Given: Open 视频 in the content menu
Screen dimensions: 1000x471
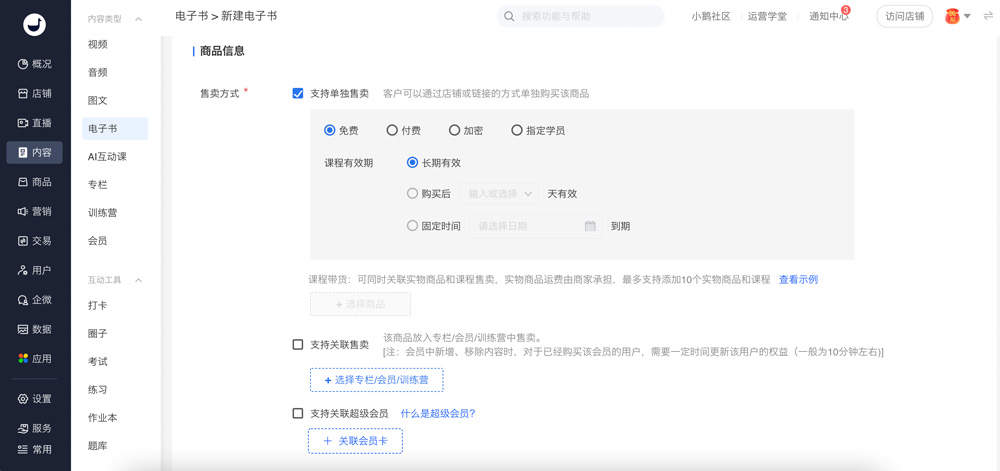Looking at the screenshot, I should 98,45.
